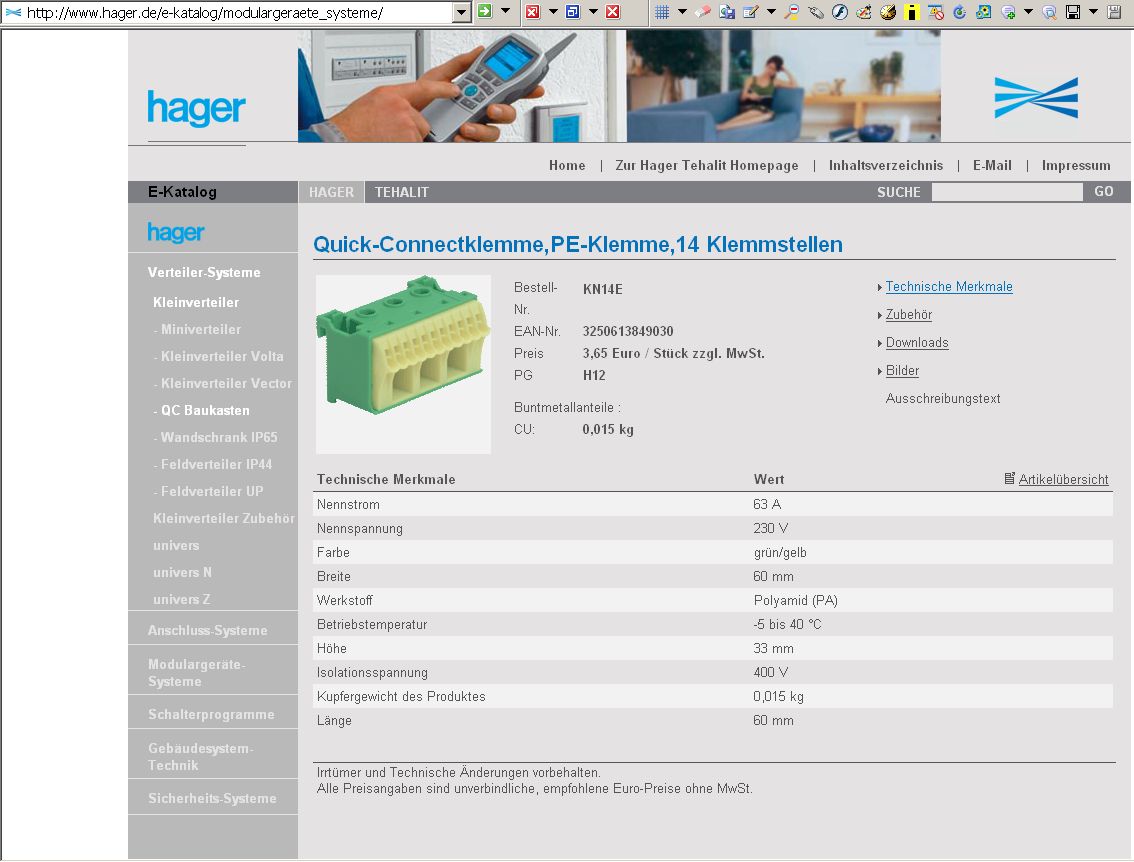
Task: Click the Isolationsspannung value 400 V
Action: tap(771, 673)
